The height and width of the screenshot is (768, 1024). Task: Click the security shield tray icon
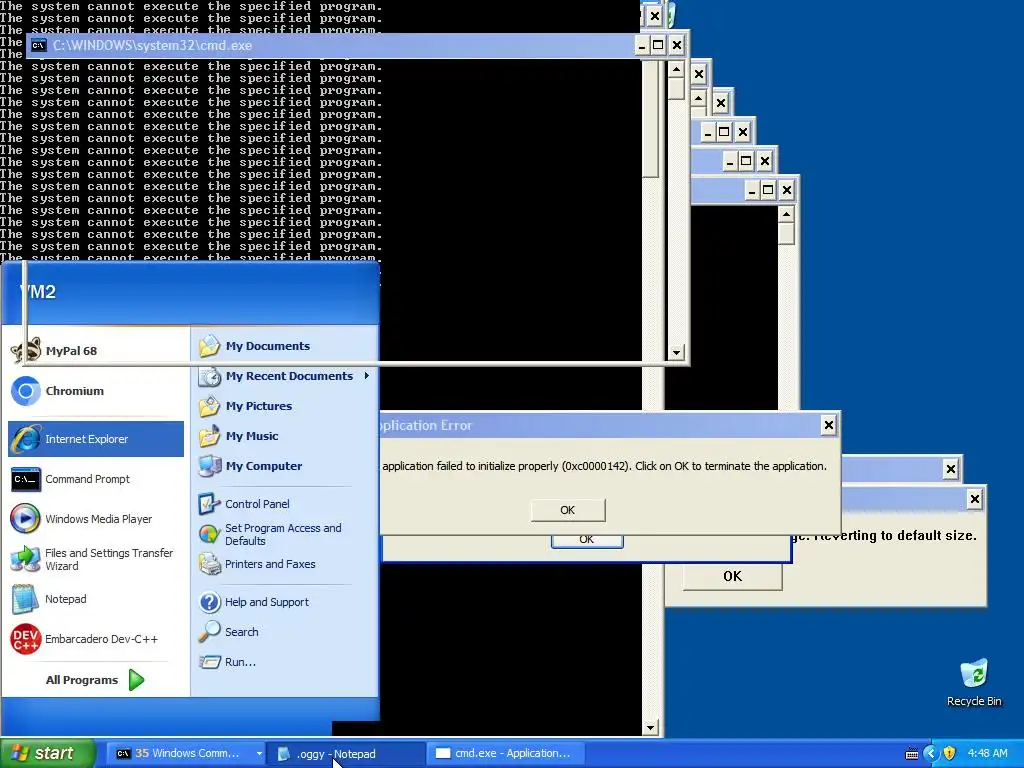(950, 753)
